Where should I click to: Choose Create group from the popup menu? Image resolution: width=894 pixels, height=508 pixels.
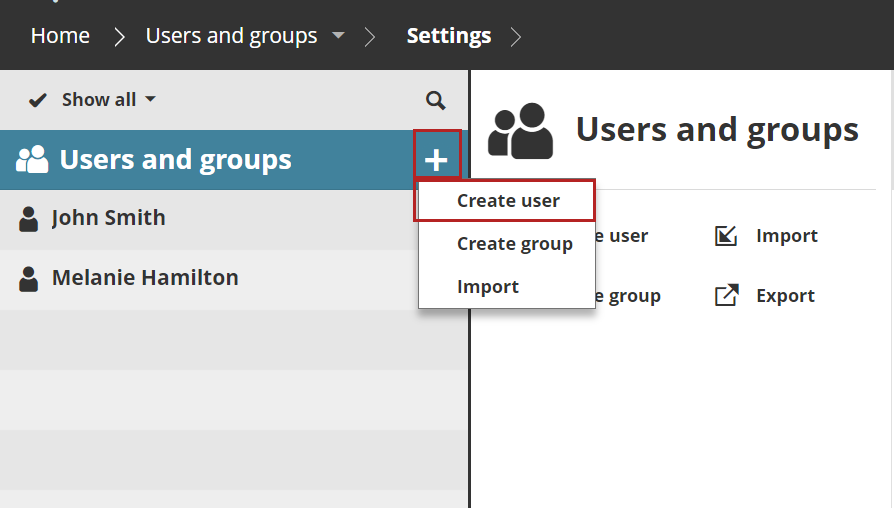[514, 244]
